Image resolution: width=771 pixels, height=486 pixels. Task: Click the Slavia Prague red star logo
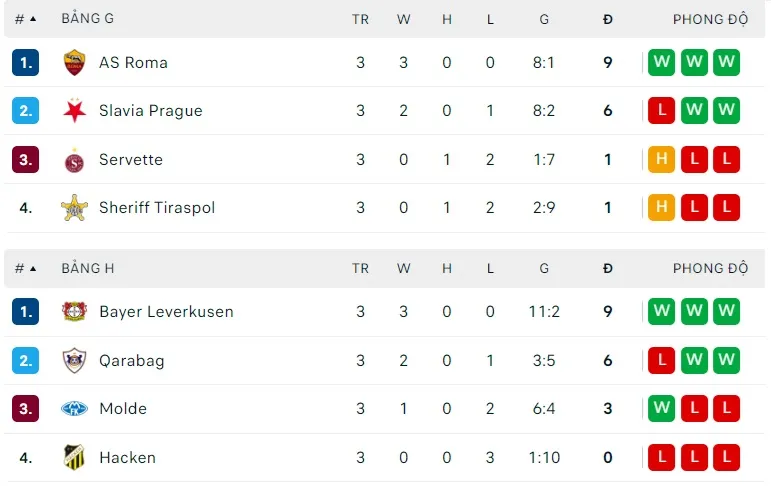(x=75, y=111)
